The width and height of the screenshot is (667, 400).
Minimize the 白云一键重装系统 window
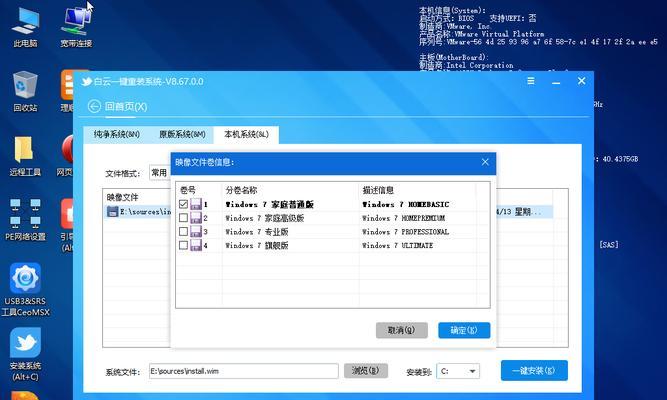click(556, 81)
